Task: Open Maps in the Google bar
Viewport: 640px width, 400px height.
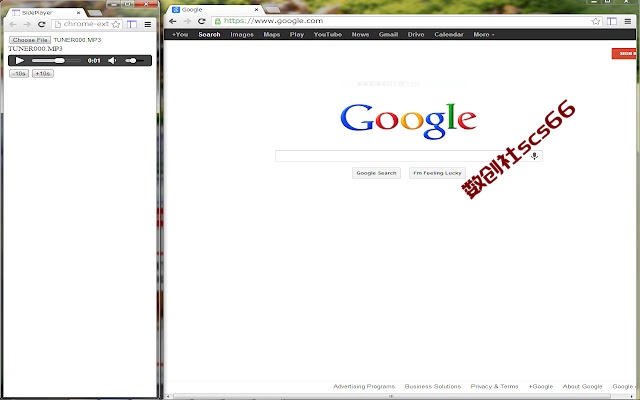Action: 272,35
